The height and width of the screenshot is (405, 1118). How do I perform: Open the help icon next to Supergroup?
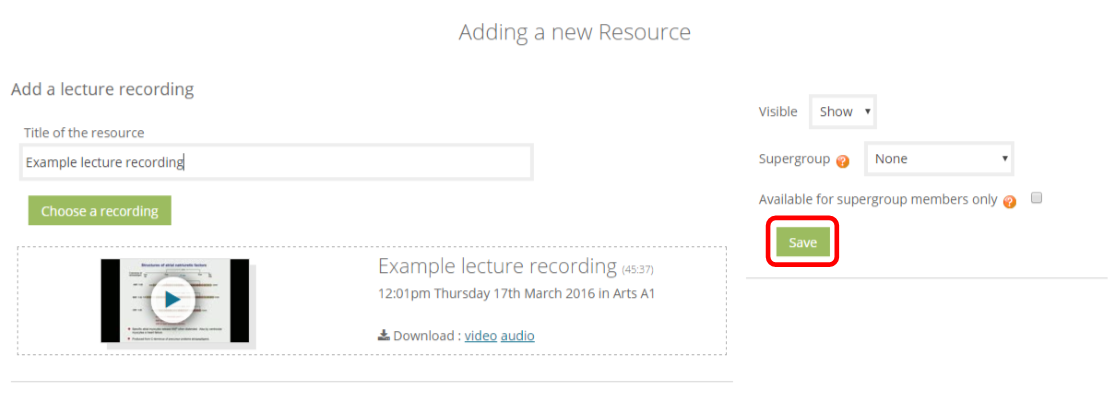click(x=843, y=161)
